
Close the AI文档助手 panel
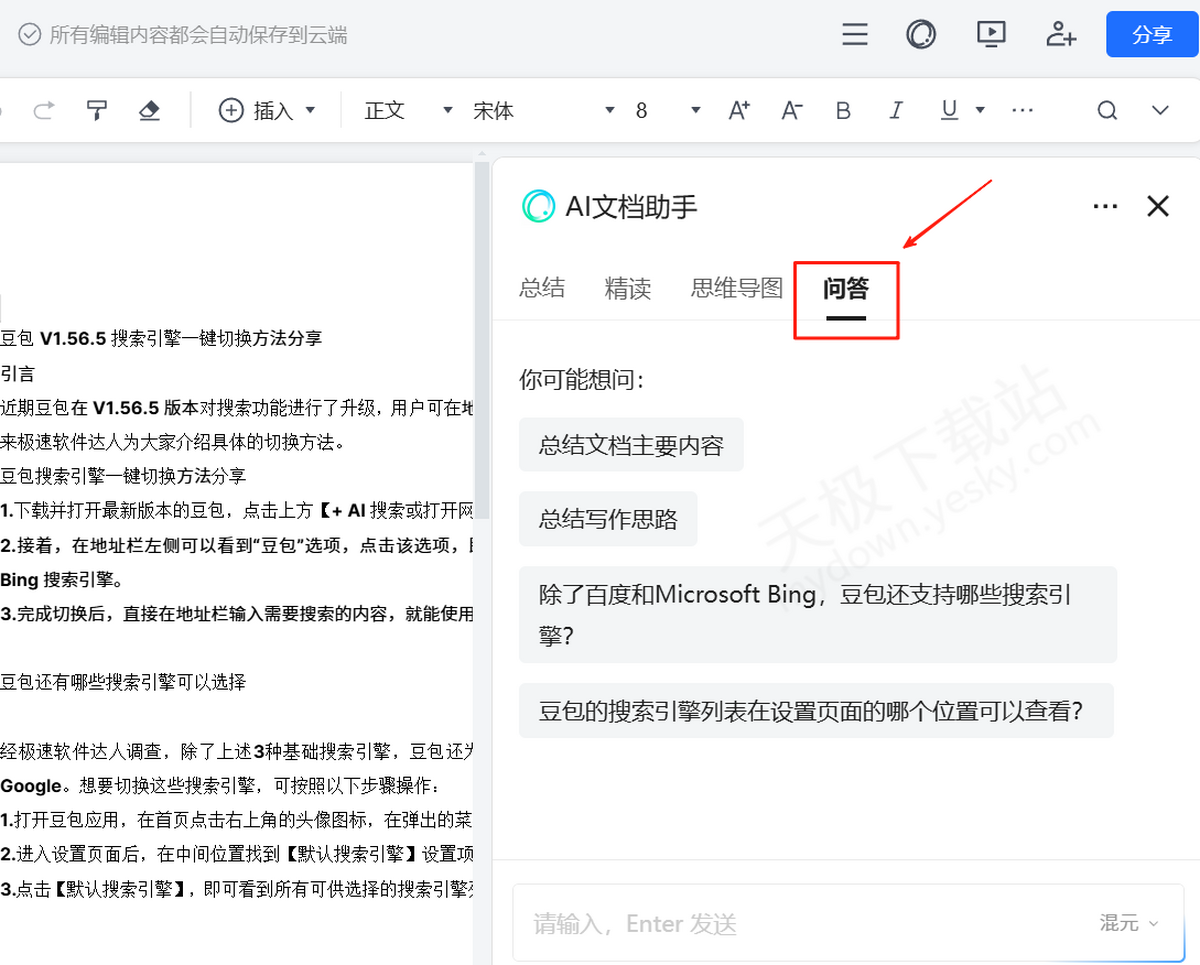tap(1158, 206)
